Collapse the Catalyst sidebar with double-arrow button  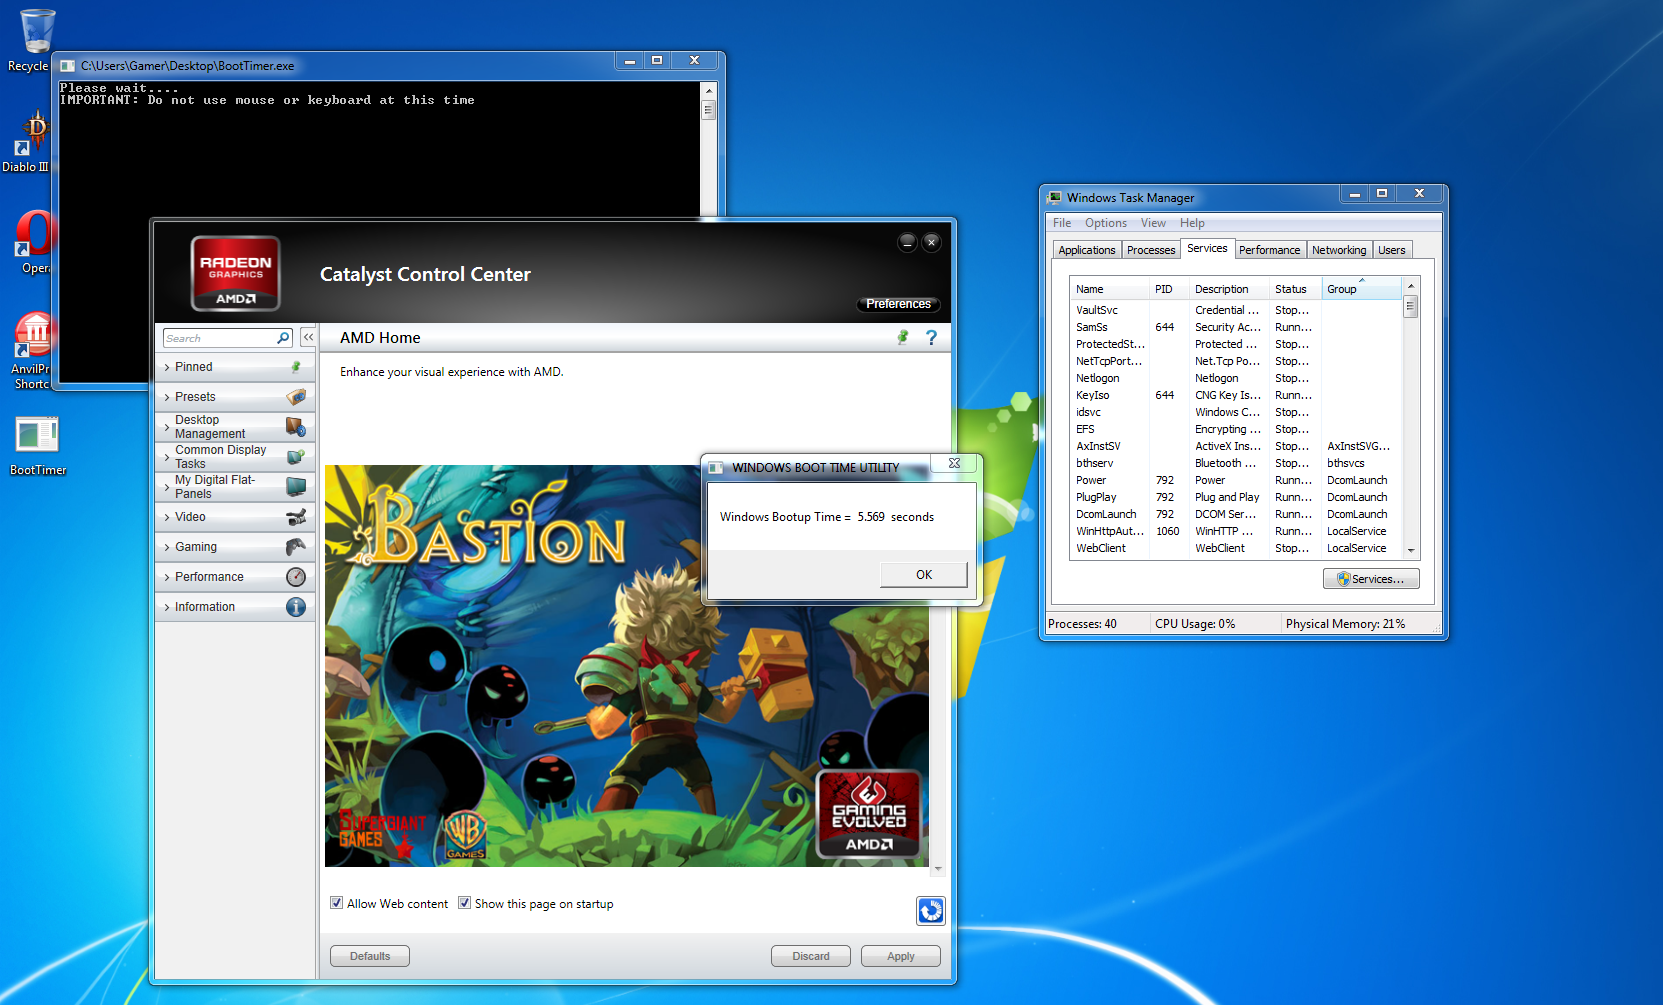pos(308,338)
